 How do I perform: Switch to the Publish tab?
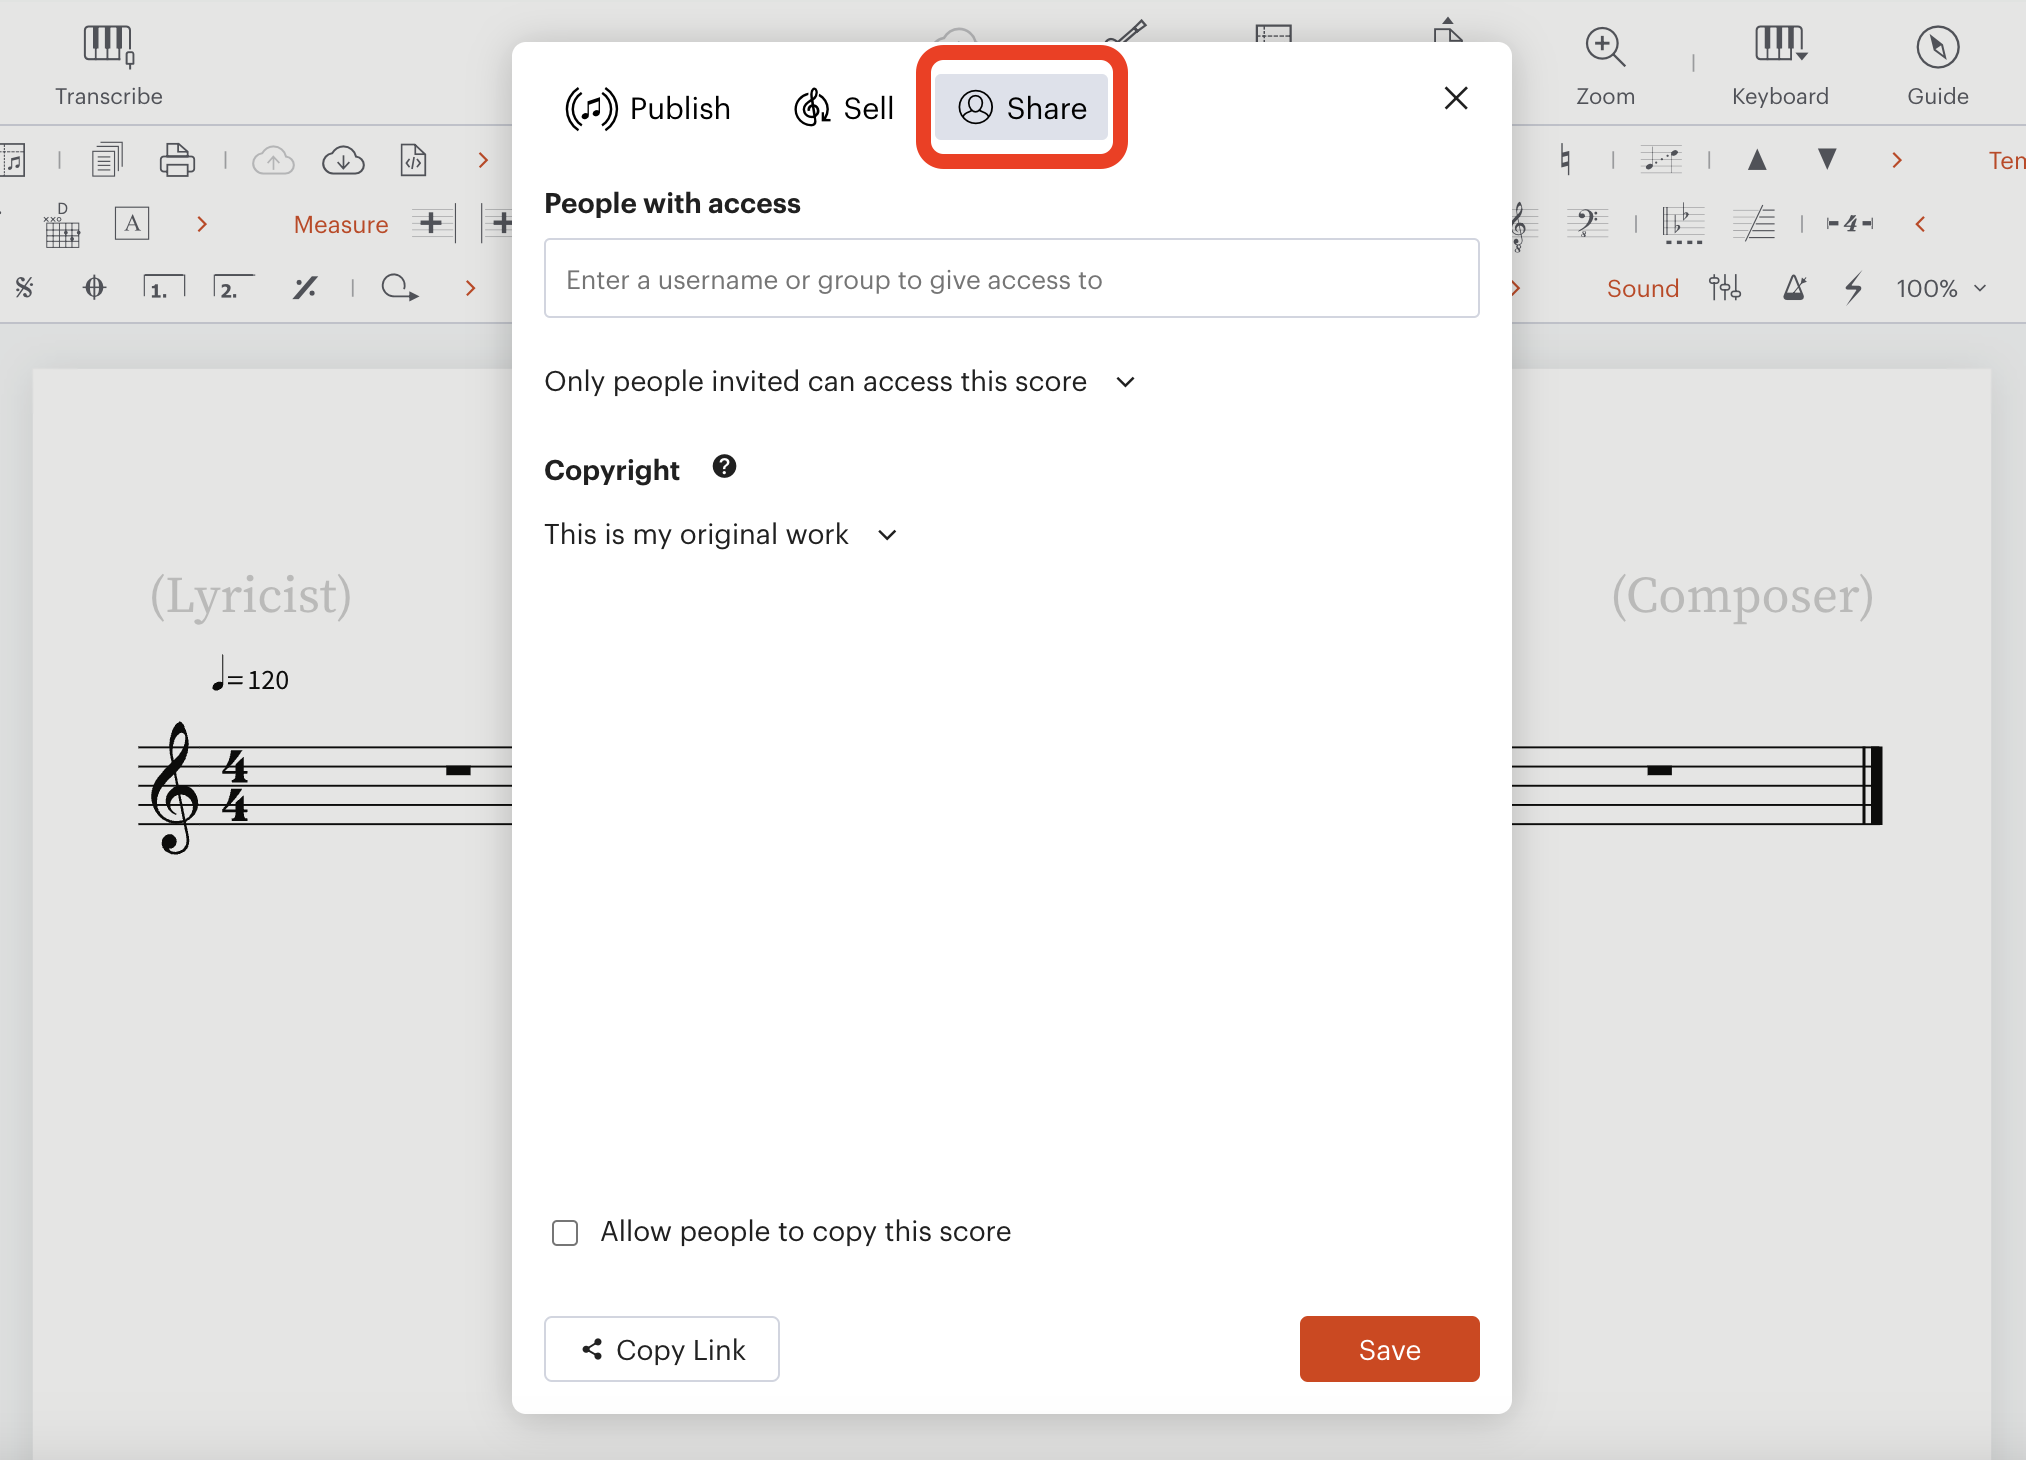click(x=648, y=108)
